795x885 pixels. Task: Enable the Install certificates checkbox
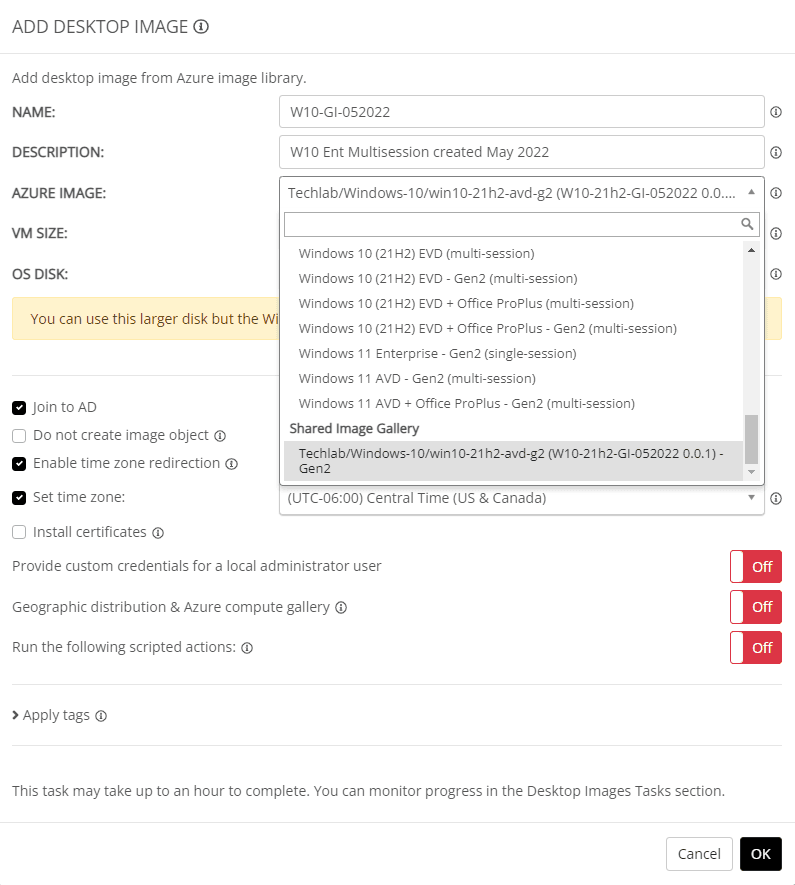click(19, 532)
